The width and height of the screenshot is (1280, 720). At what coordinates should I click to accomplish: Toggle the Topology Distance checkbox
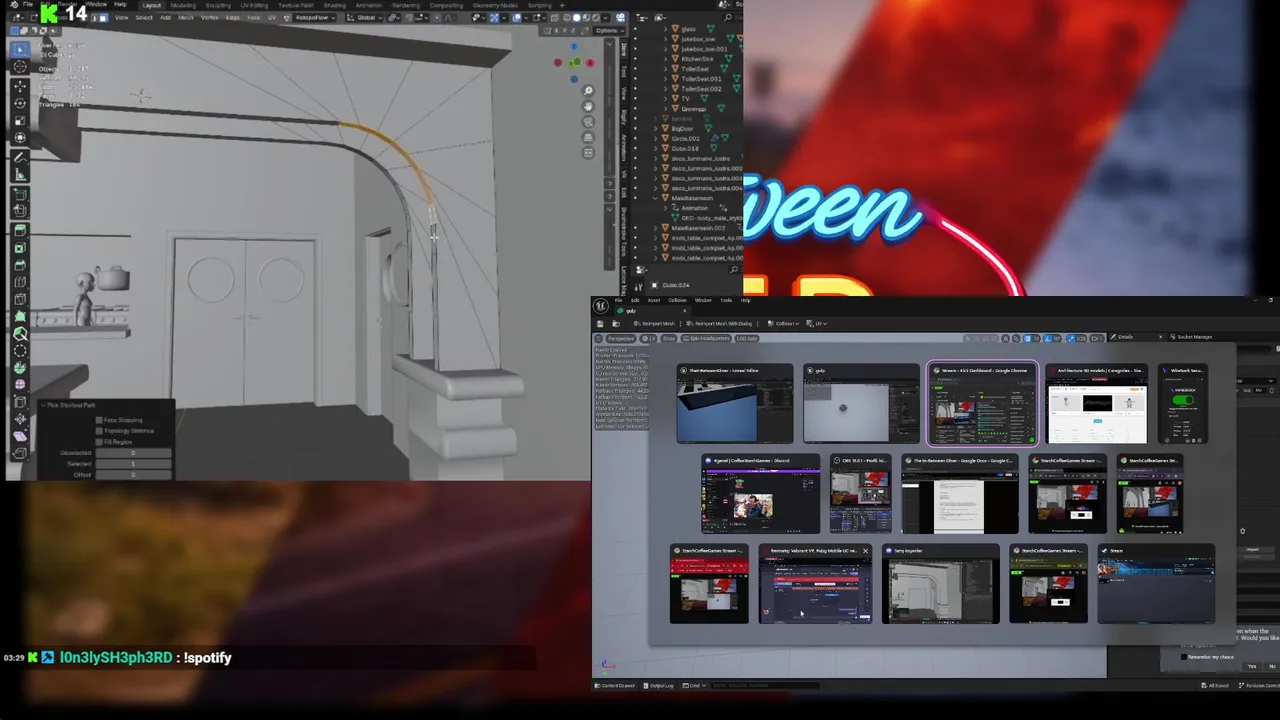coord(100,431)
